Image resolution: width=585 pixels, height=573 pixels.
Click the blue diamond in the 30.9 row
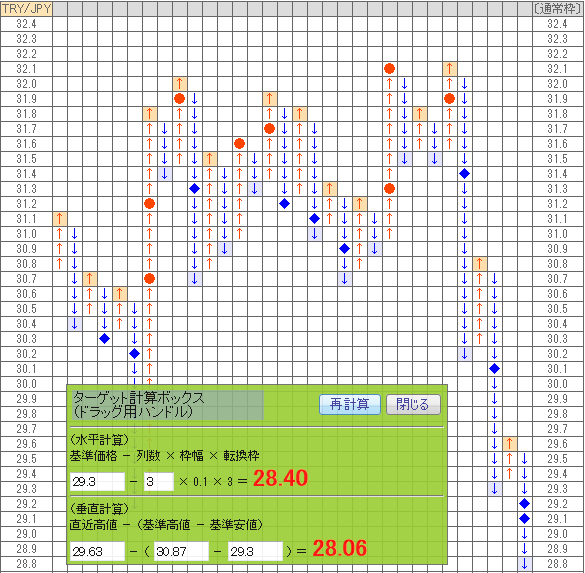tap(344, 248)
